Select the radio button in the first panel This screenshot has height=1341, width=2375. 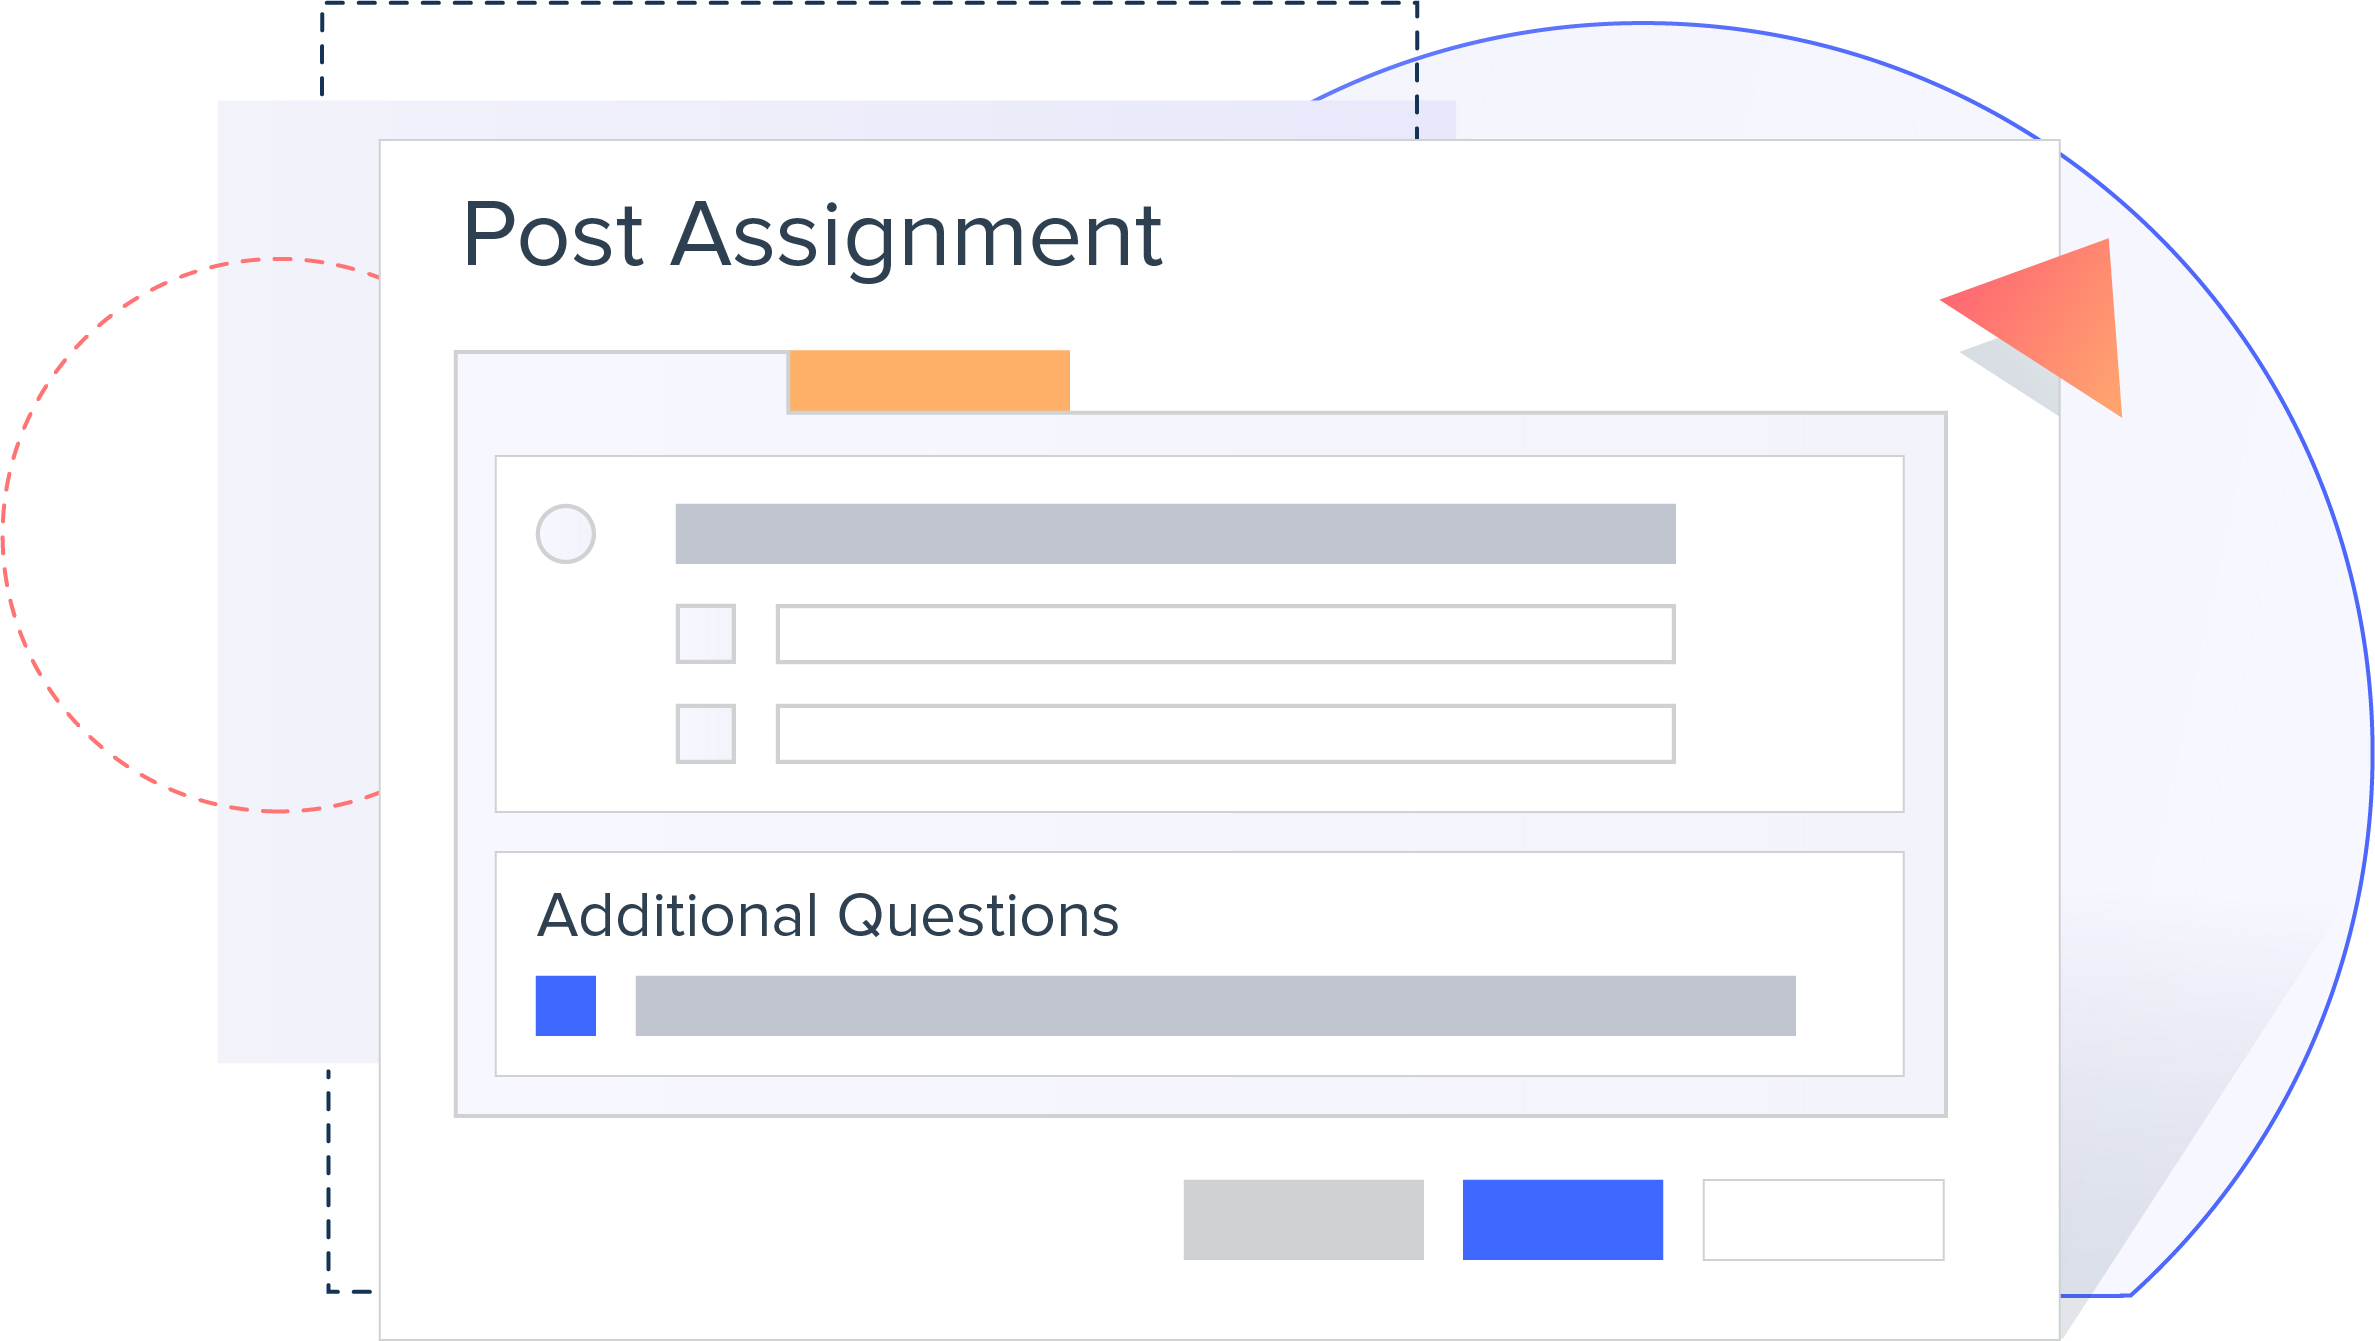tap(566, 534)
